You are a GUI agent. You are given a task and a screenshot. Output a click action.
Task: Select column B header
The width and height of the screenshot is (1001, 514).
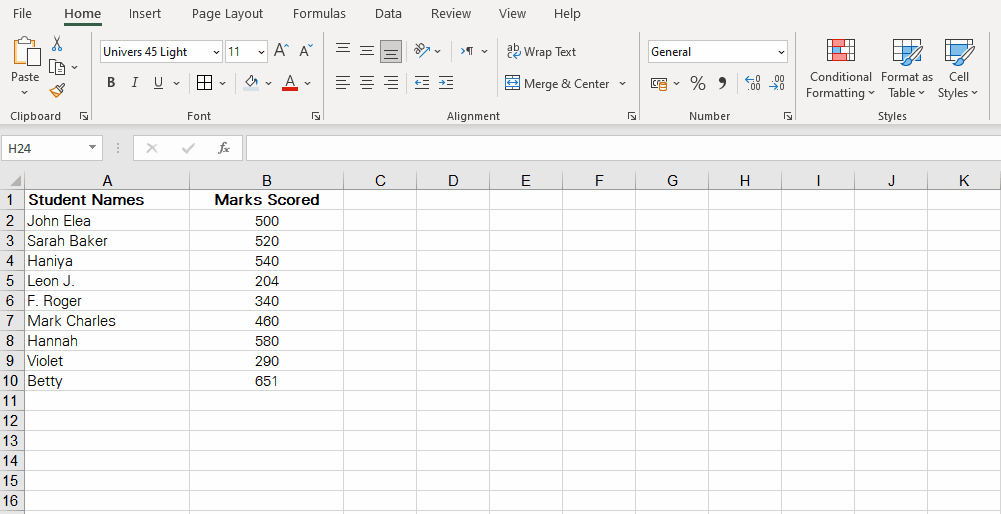266,181
